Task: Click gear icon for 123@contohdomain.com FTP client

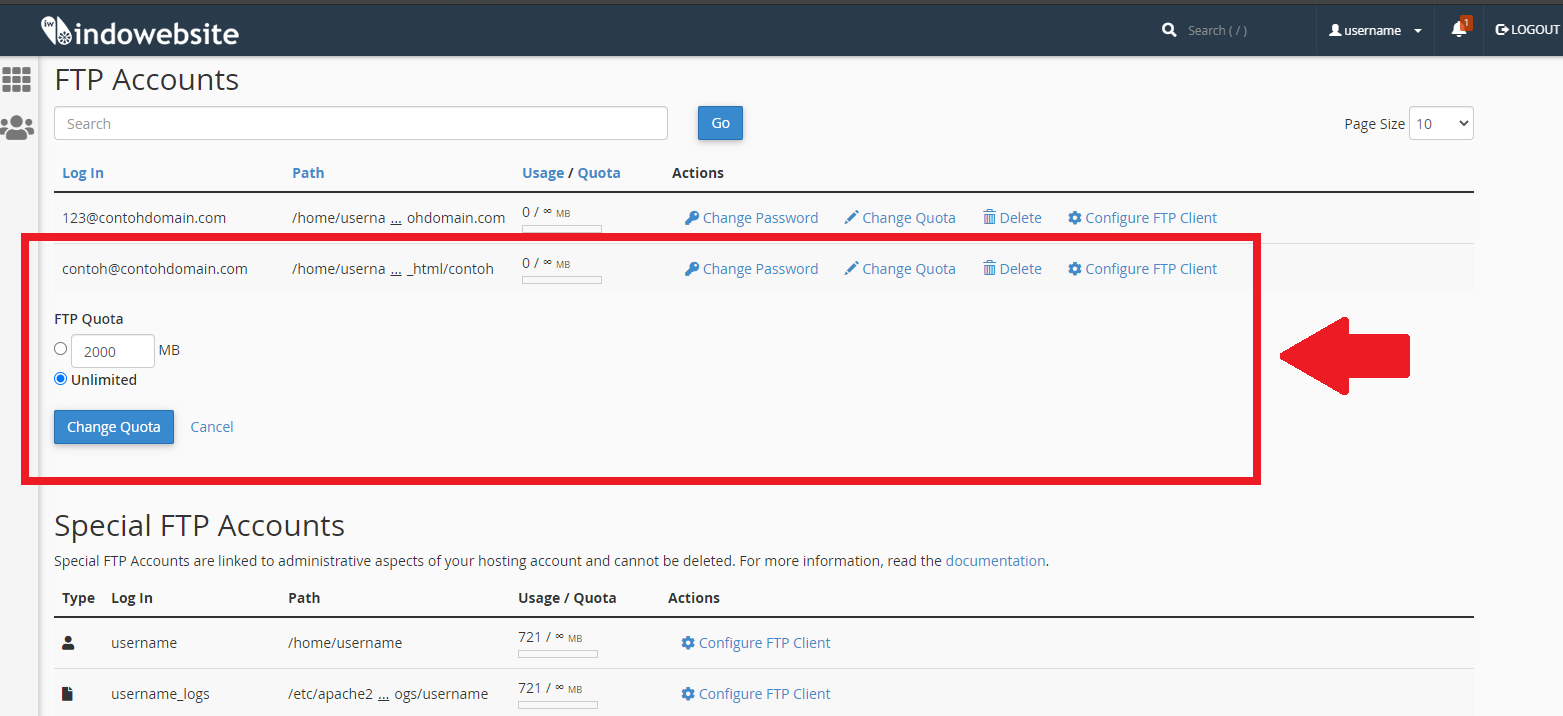Action: [x=1075, y=218]
